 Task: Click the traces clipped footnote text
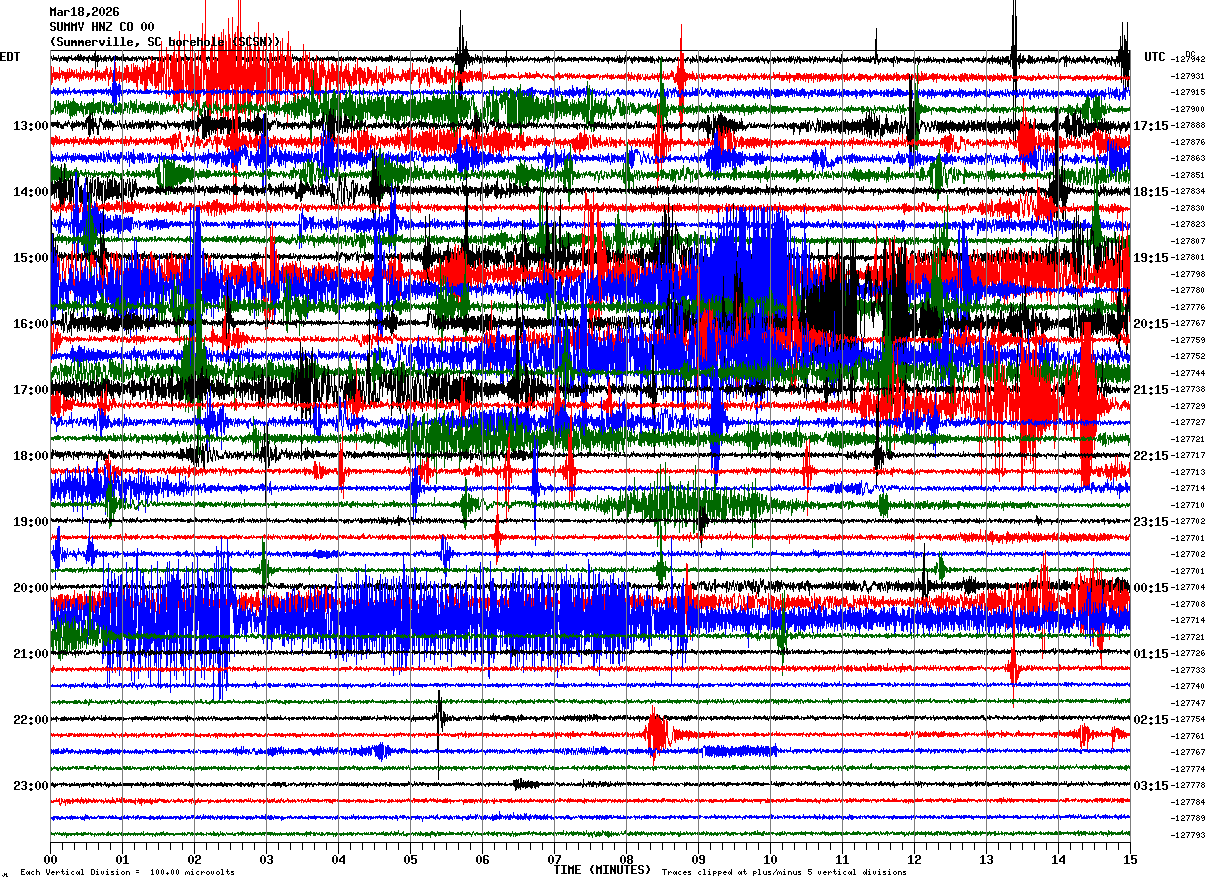(x=784, y=872)
